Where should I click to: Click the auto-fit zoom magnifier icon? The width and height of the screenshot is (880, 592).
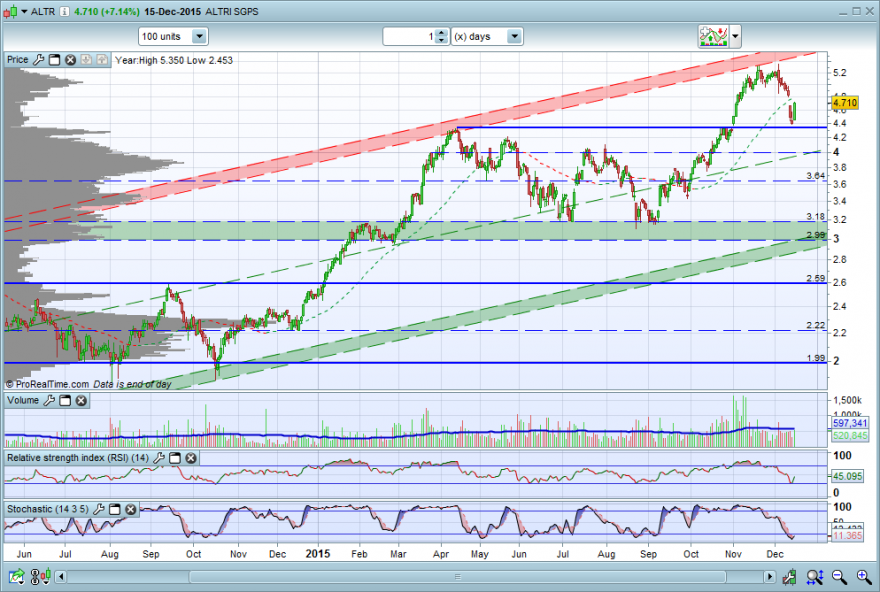tap(815, 576)
